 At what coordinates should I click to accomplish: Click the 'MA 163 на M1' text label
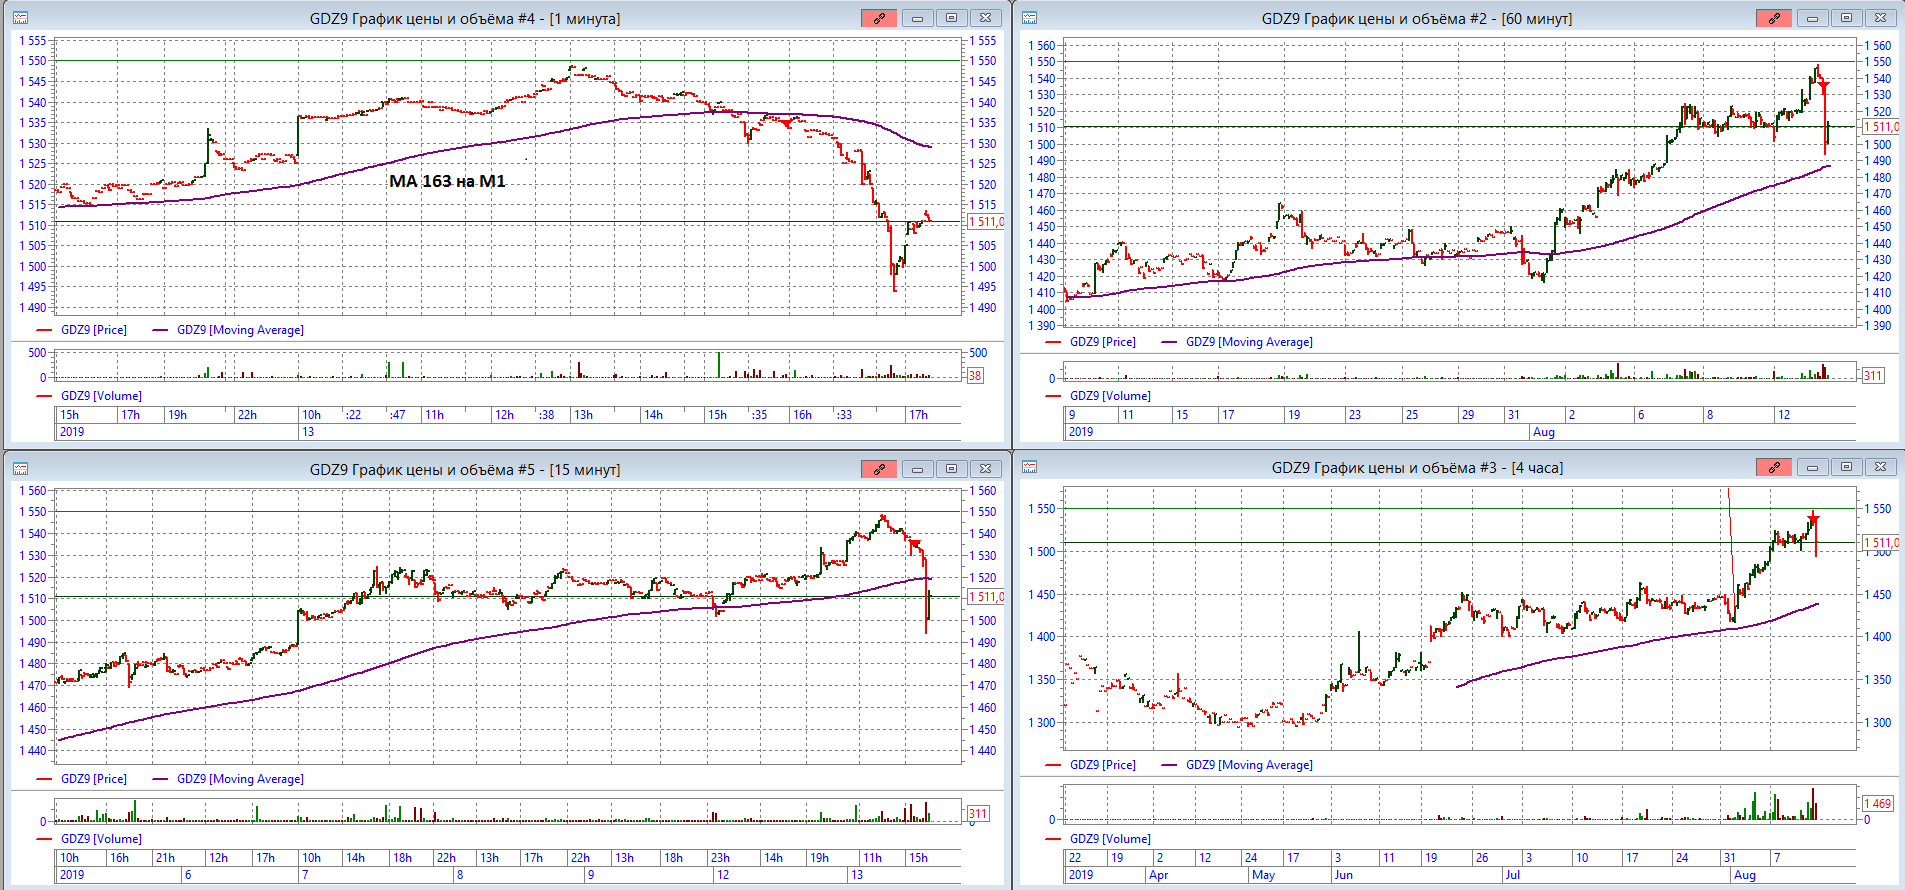447,181
